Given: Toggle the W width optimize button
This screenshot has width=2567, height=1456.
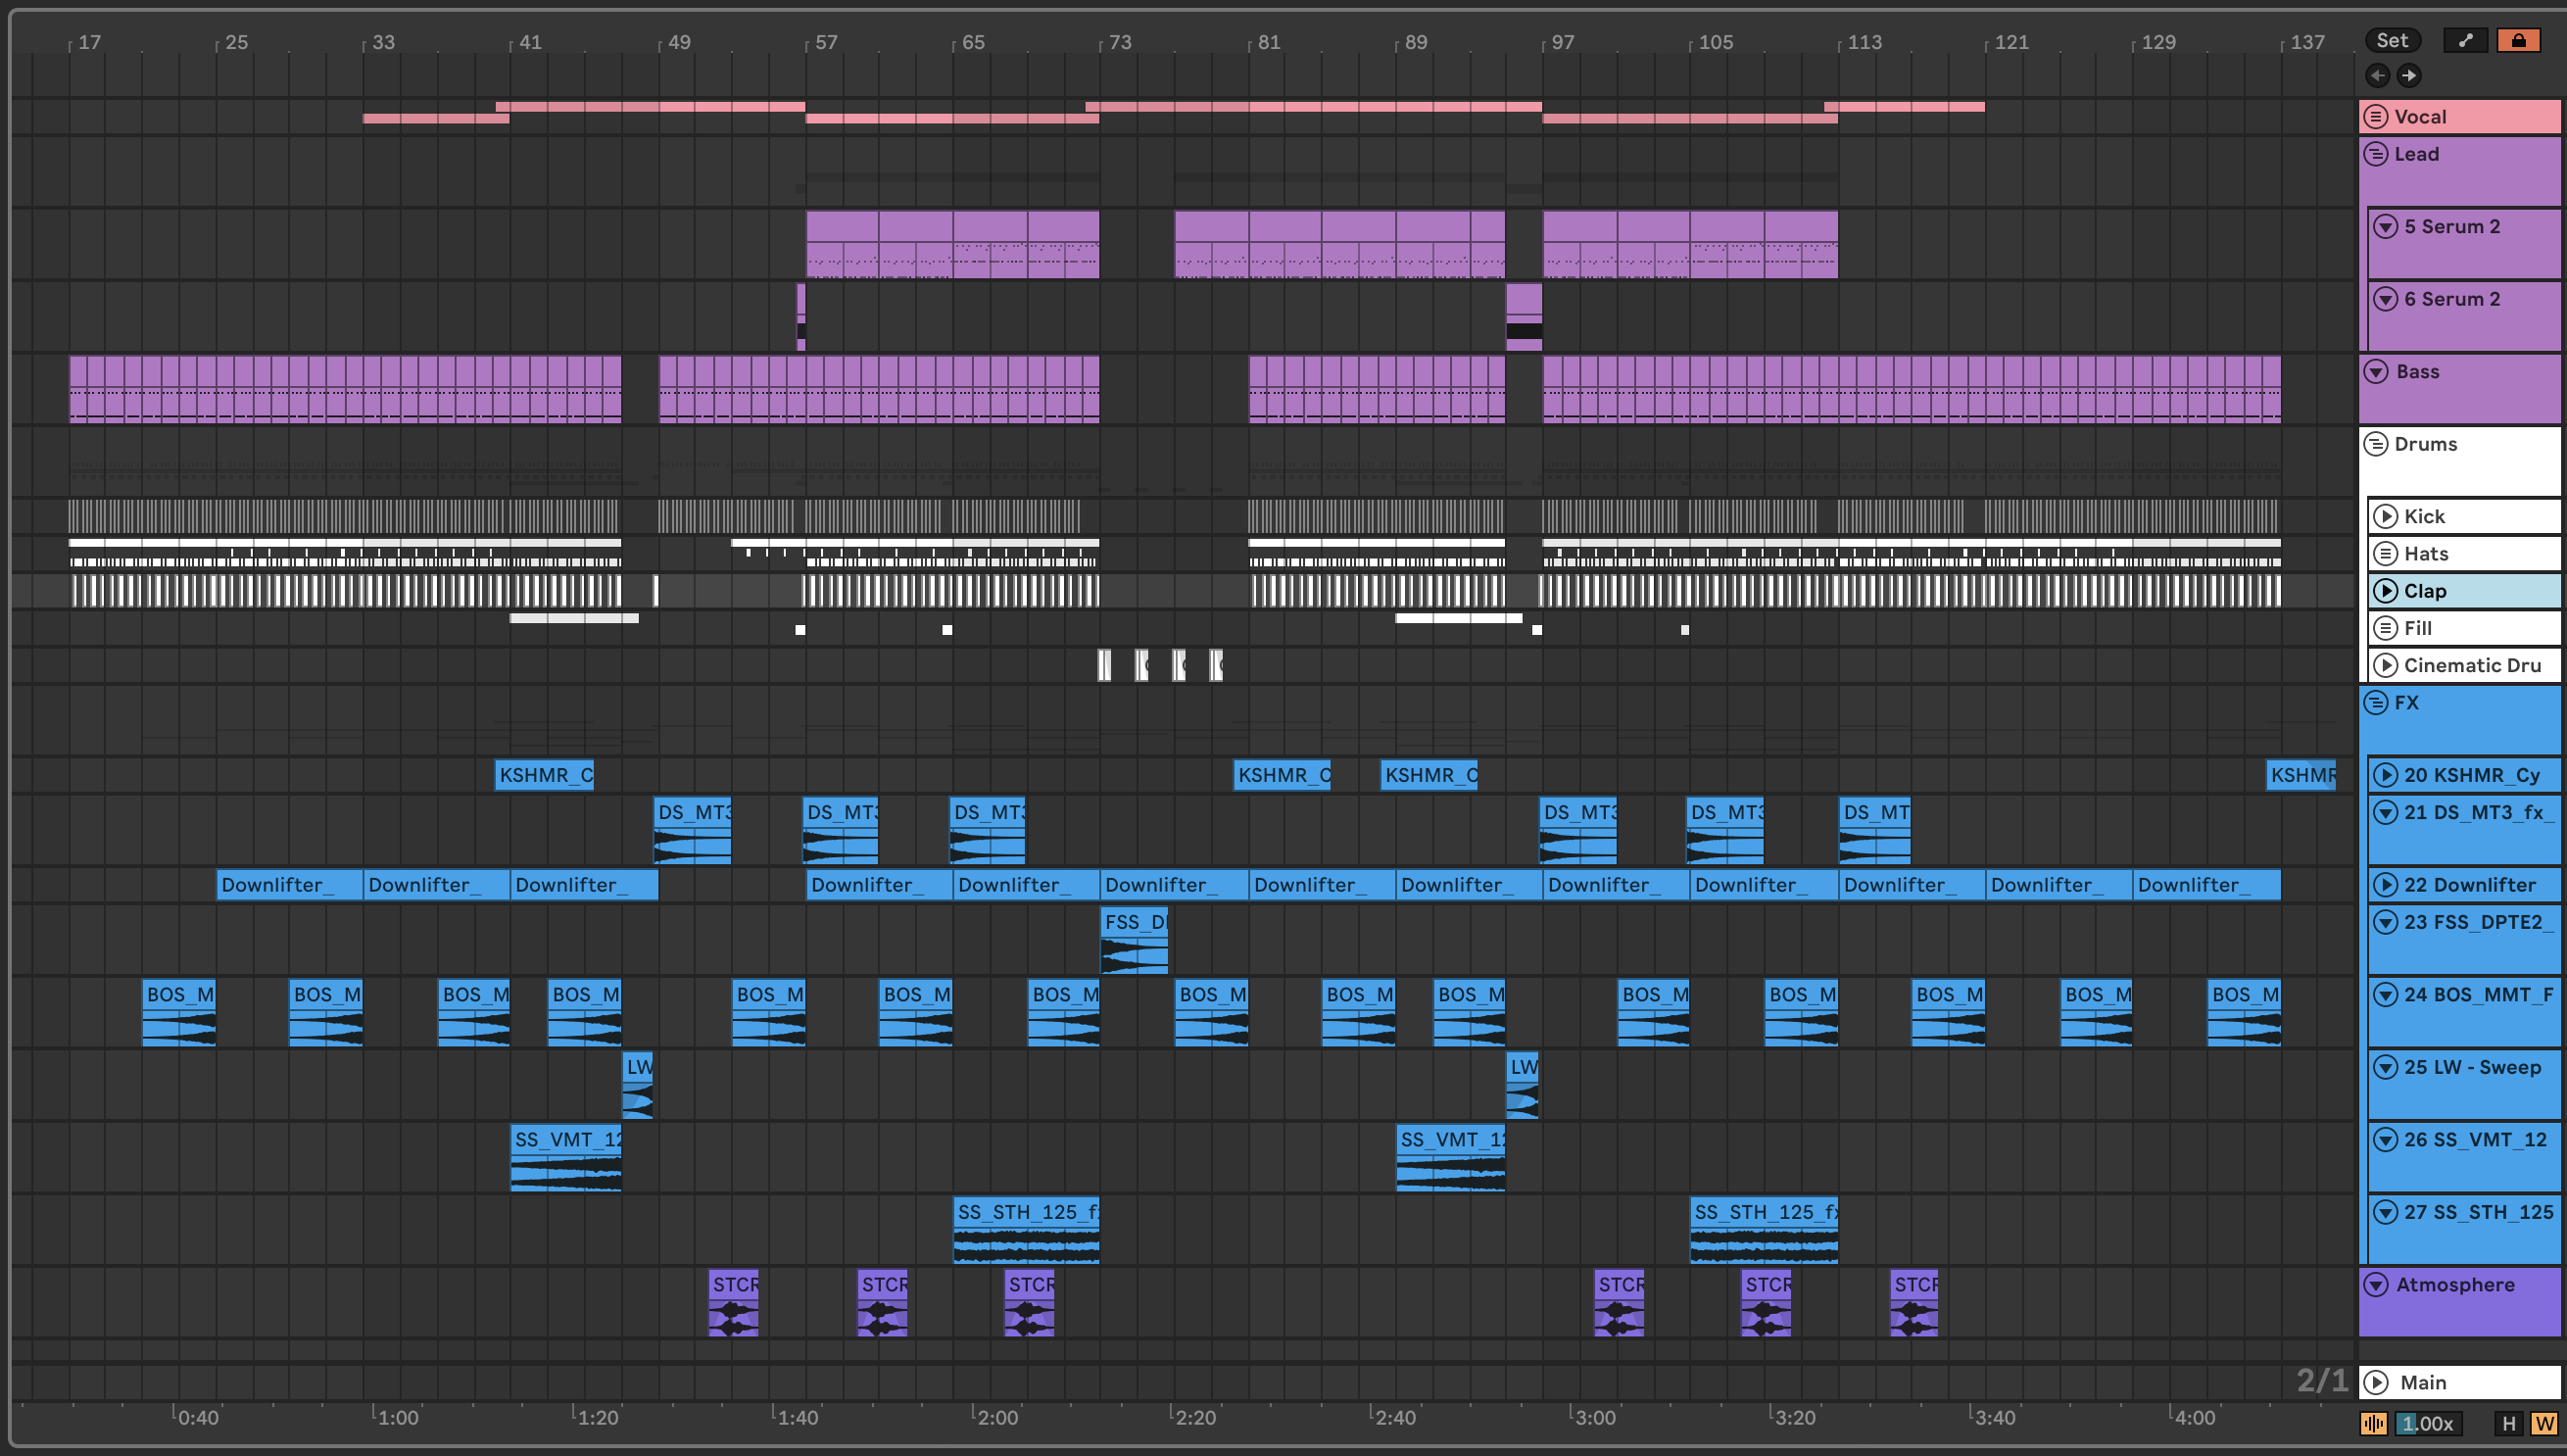Looking at the screenshot, I should click(2544, 1423).
